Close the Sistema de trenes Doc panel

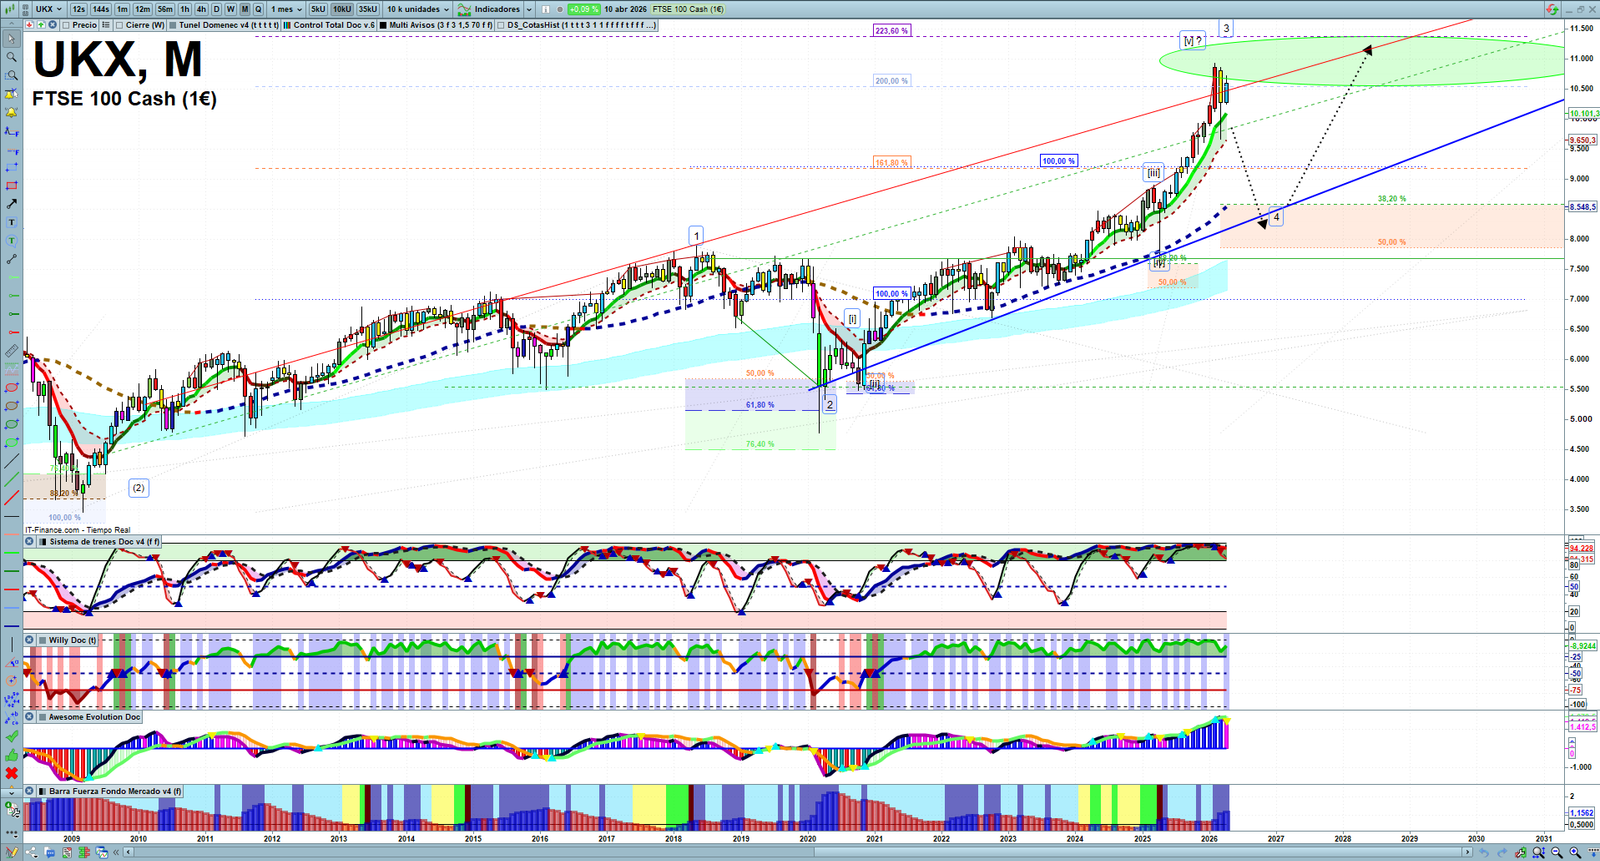click(30, 542)
